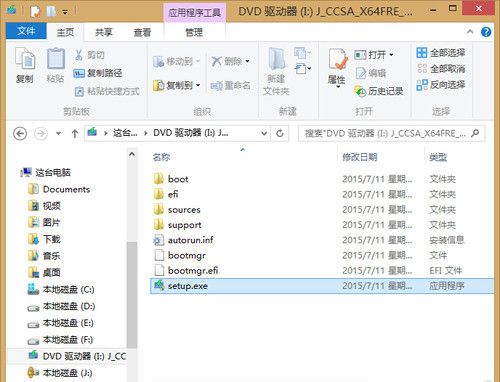Click Copy path icon
The width and height of the screenshot is (500, 382).
pyautogui.click(x=79, y=73)
